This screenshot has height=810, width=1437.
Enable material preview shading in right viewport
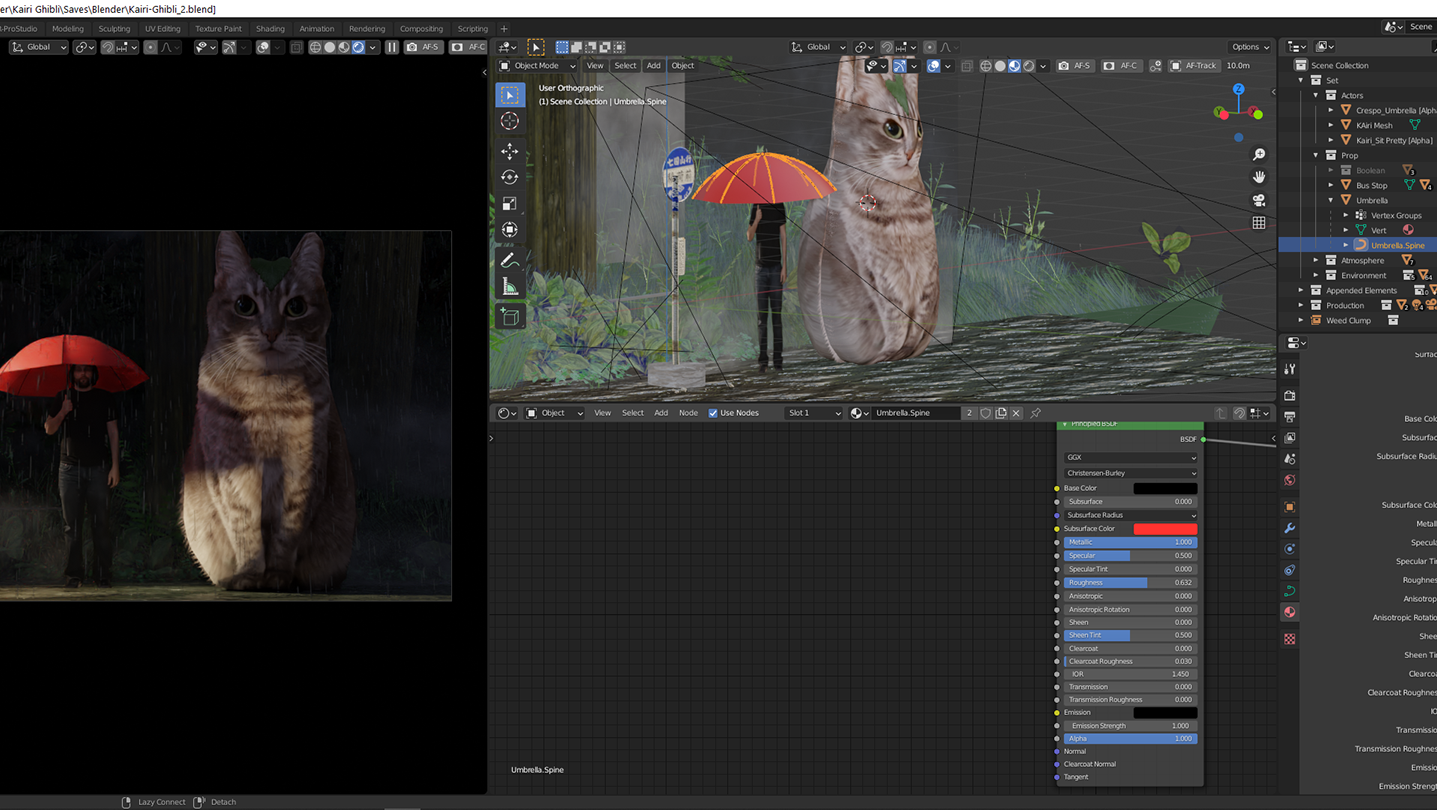click(1014, 66)
